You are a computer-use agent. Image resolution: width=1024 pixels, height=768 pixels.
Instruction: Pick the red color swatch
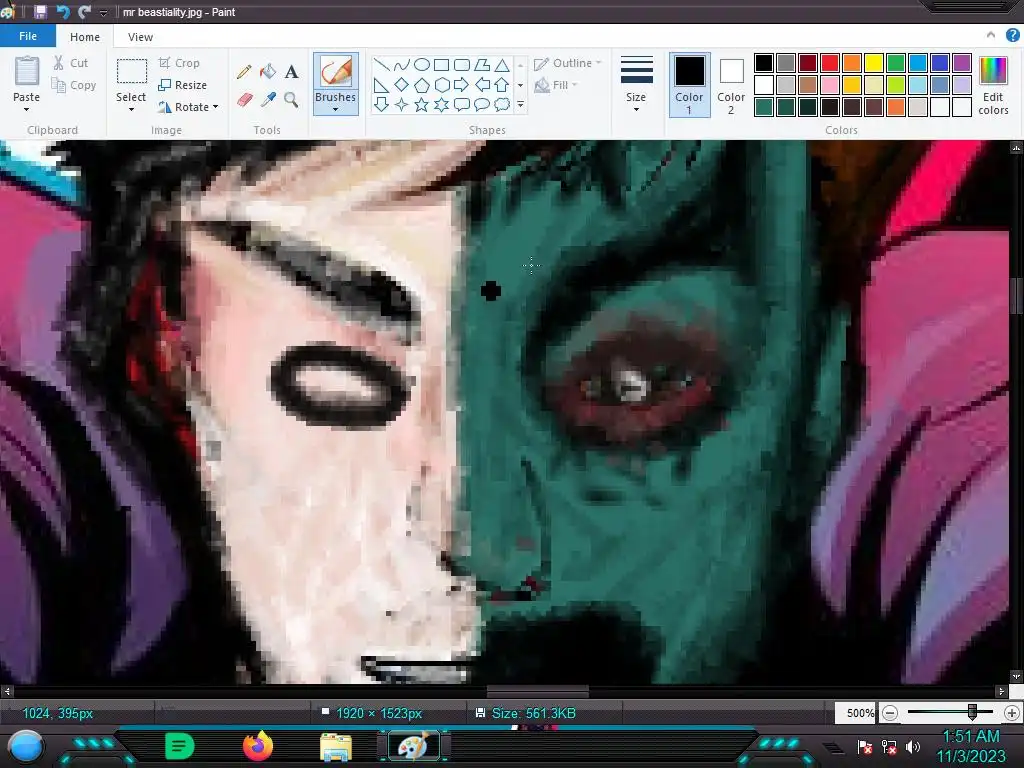coord(830,63)
